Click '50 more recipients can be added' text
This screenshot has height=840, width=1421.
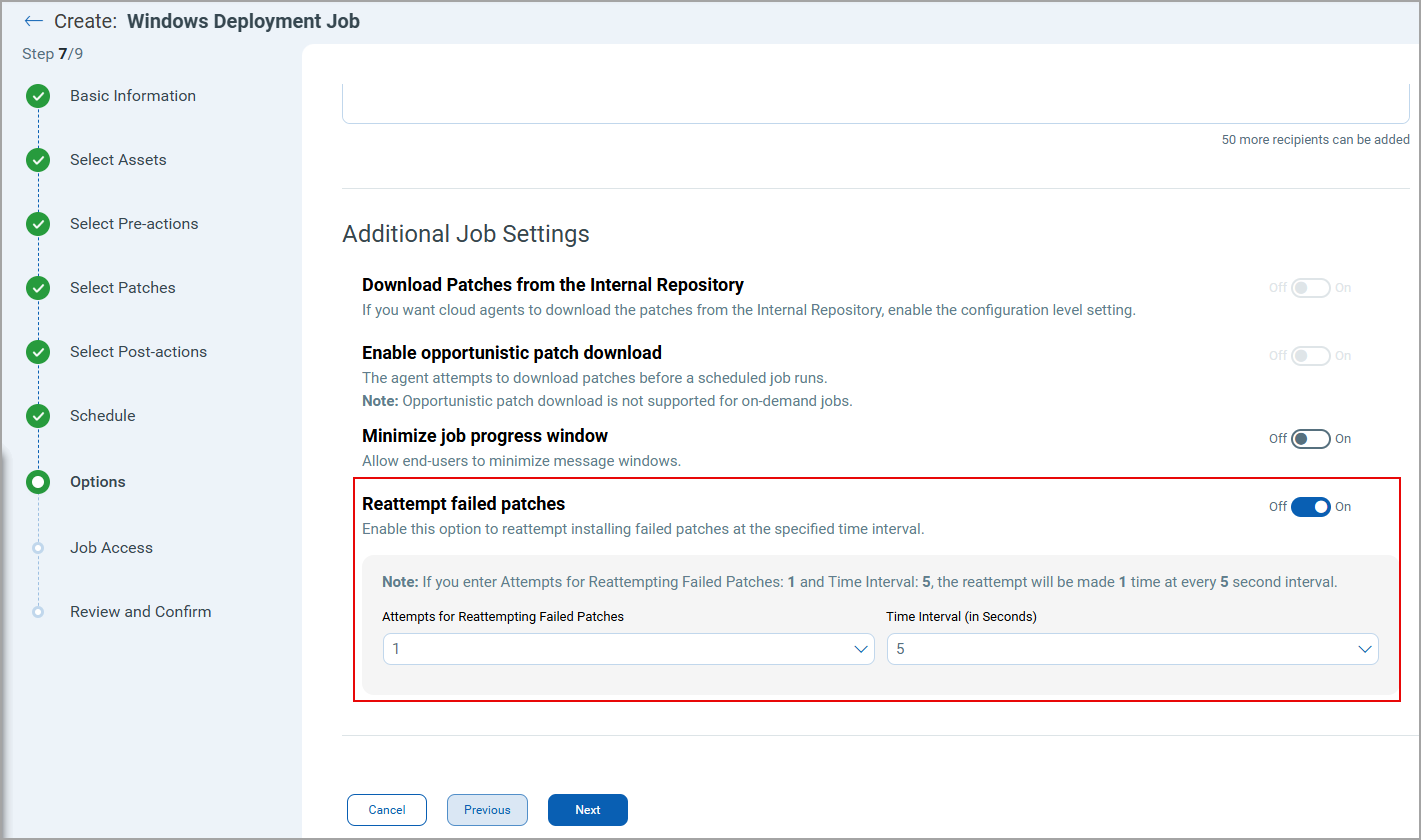tap(1316, 140)
